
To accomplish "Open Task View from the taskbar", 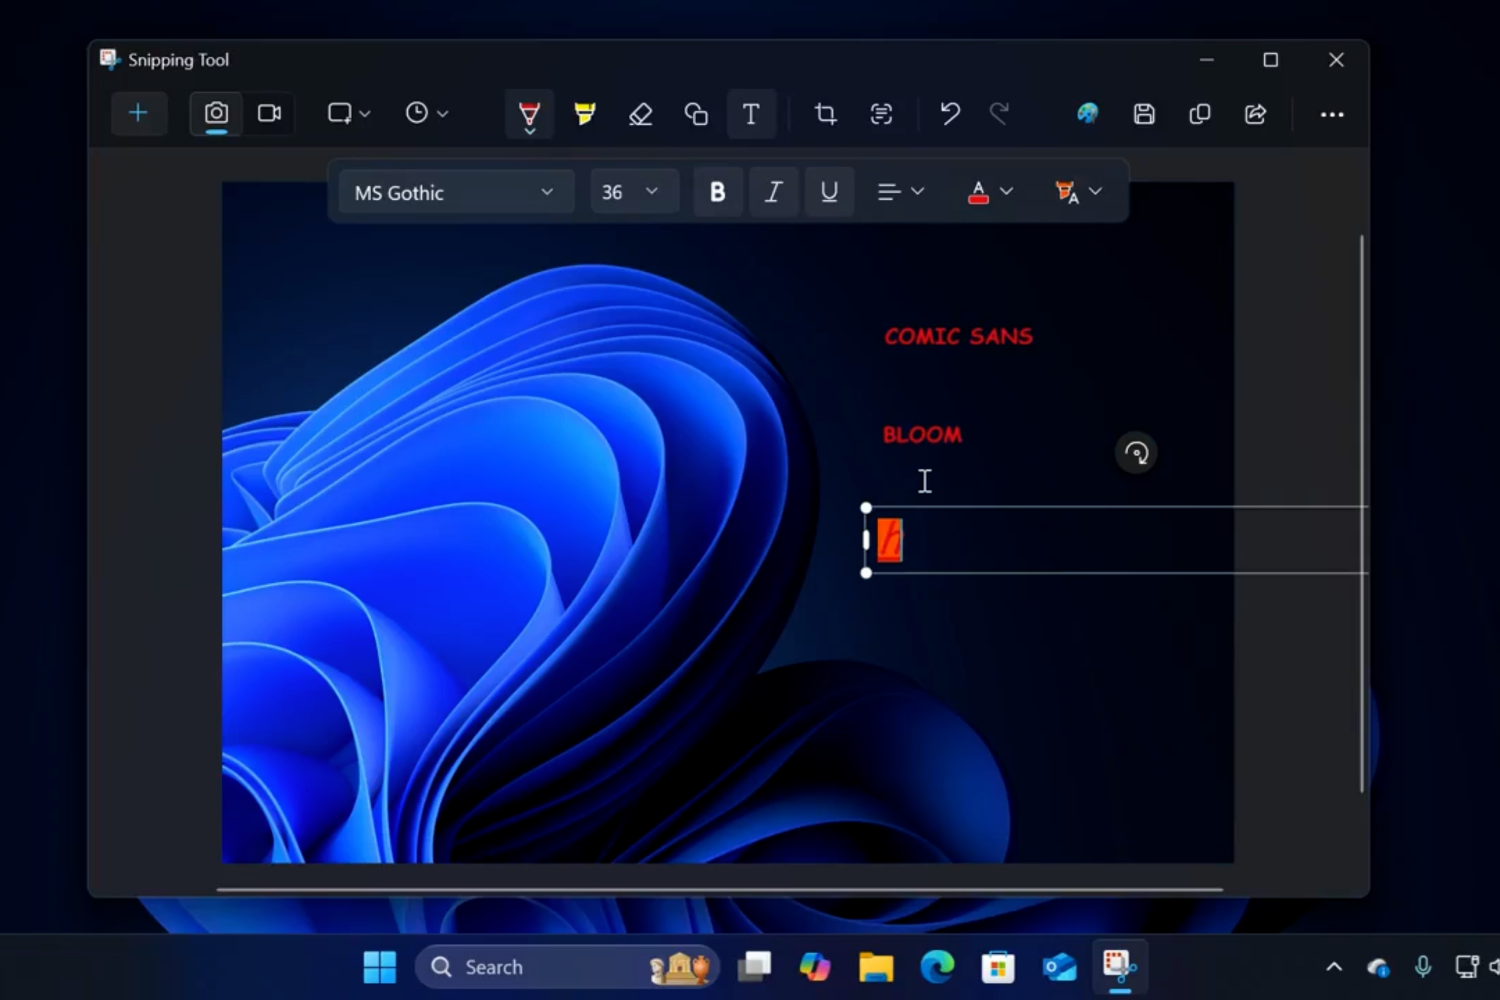I will coord(755,967).
